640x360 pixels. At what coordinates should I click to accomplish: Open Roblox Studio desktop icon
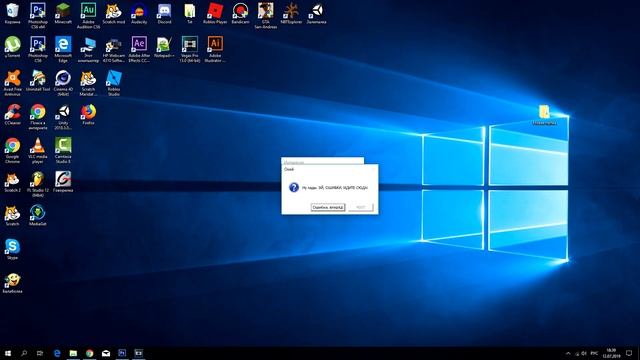[x=113, y=83]
